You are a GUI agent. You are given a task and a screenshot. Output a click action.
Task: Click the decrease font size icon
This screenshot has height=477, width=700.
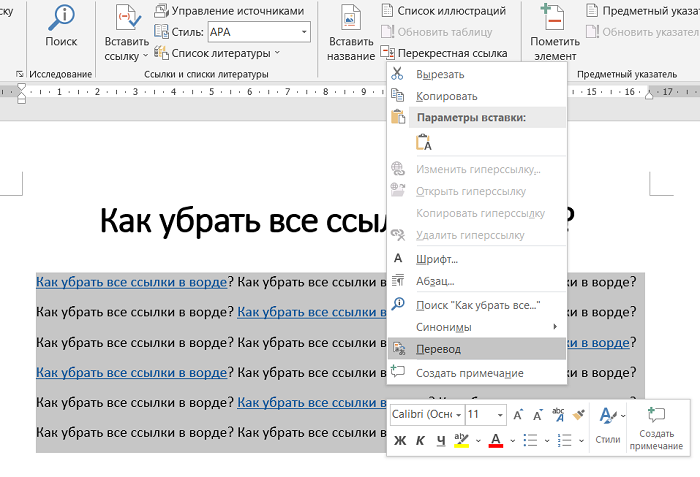[x=538, y=415]
